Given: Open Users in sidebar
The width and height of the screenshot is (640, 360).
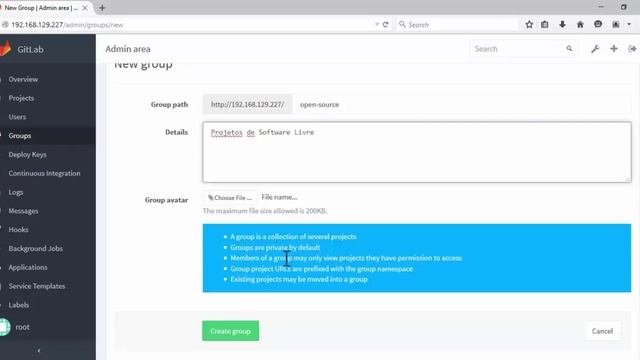Looking at the screenshot, I should 17,117.
